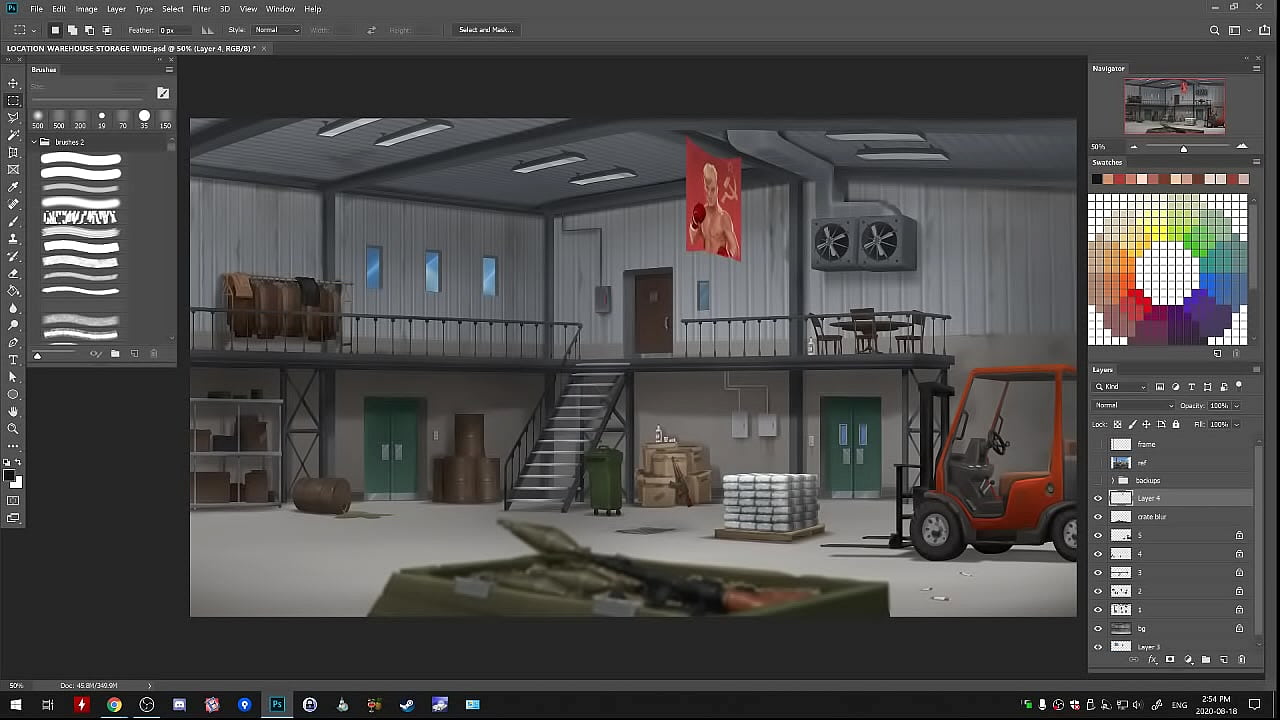Image resolution: width=1280 pixels, height=720 pixels.
Task: Expand the backups layer group
Action: click(1111, 481)
